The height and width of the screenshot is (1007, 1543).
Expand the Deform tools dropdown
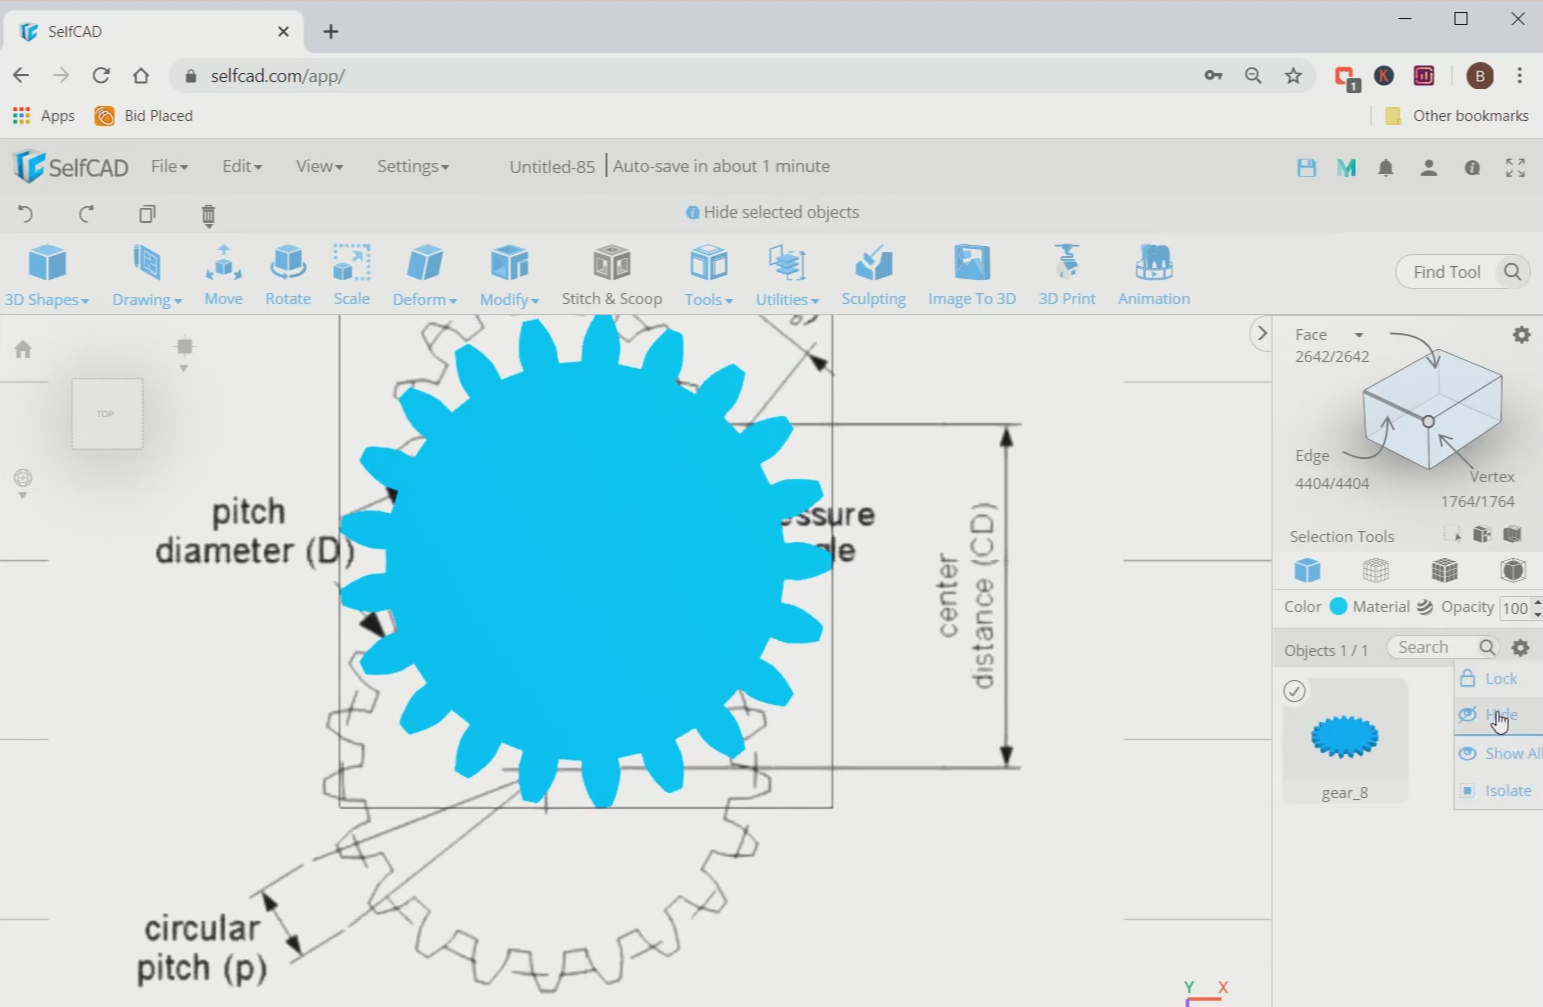coord(424,299)
